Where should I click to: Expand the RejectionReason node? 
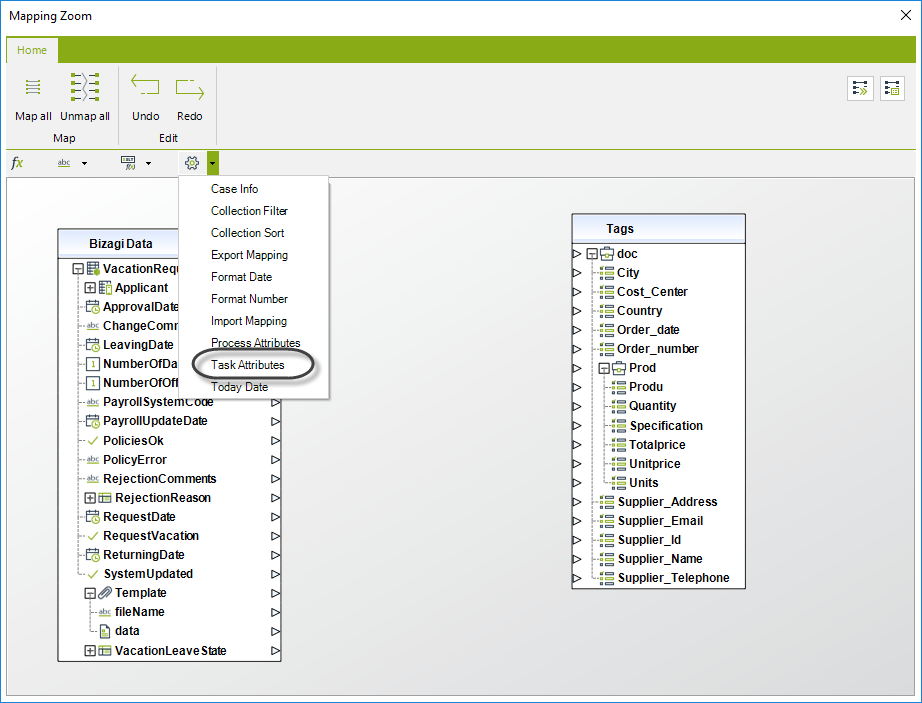point(90,498)
